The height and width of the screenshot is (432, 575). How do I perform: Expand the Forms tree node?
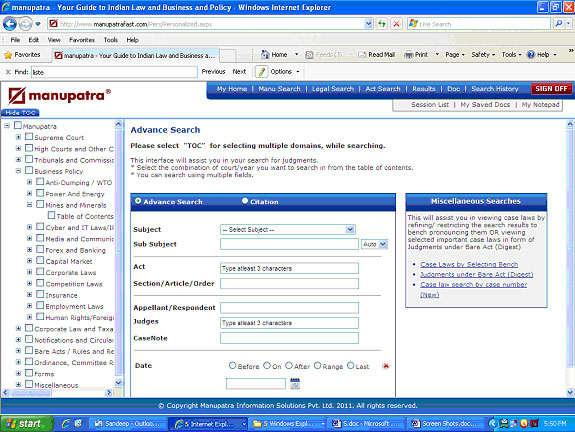18,373
